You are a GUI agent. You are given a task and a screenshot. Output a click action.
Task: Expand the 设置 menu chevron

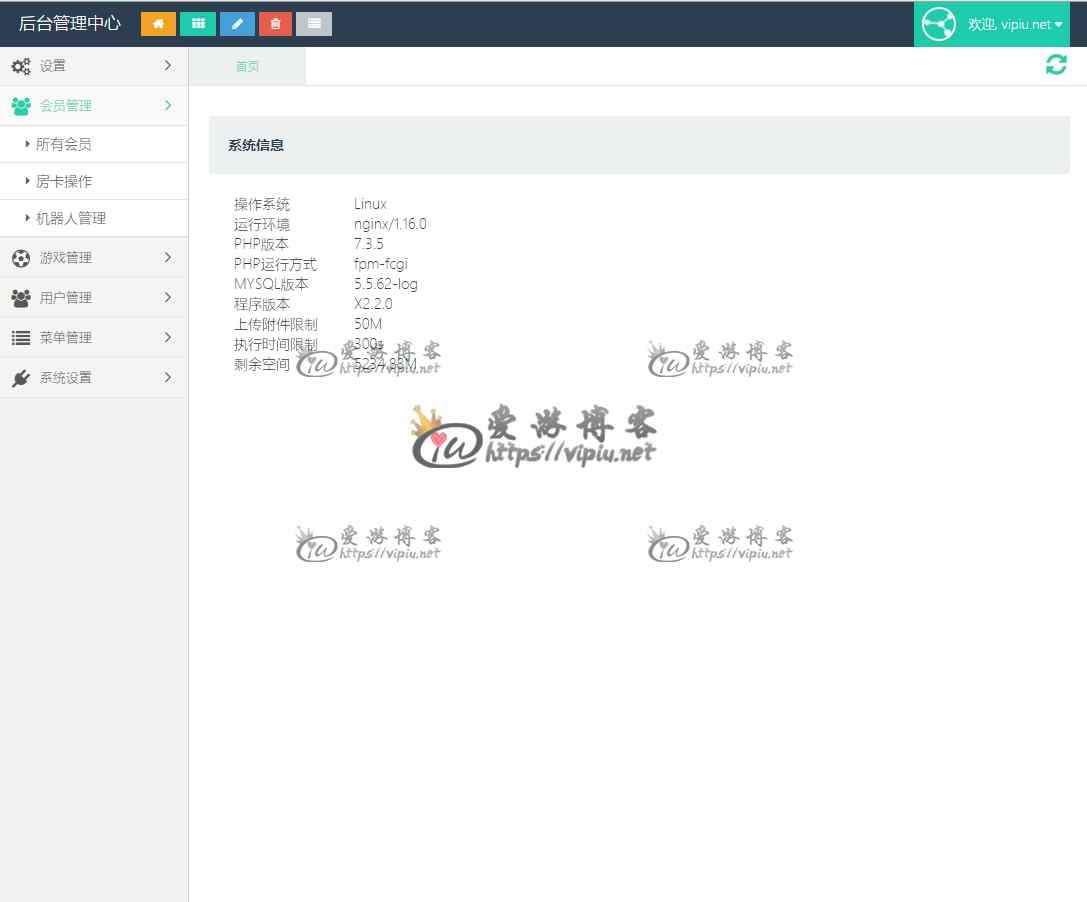(x=168, y=65)
